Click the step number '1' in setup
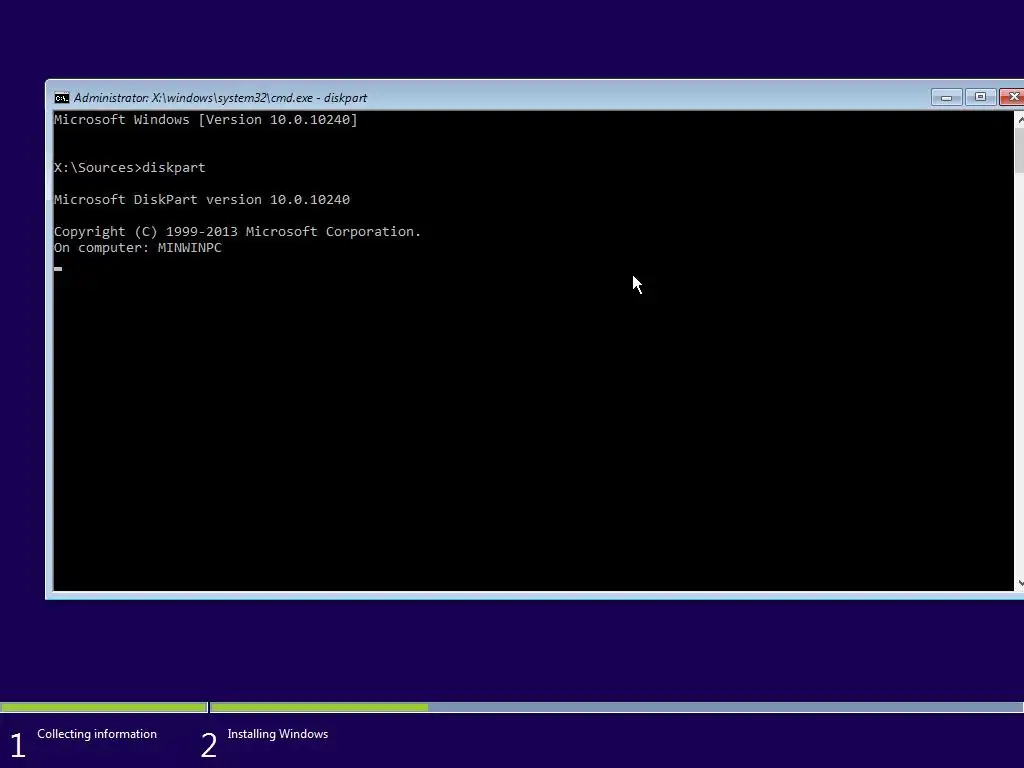Viewport: 1024px width, 768px height. pyautogui.click(x=18, y=745)
